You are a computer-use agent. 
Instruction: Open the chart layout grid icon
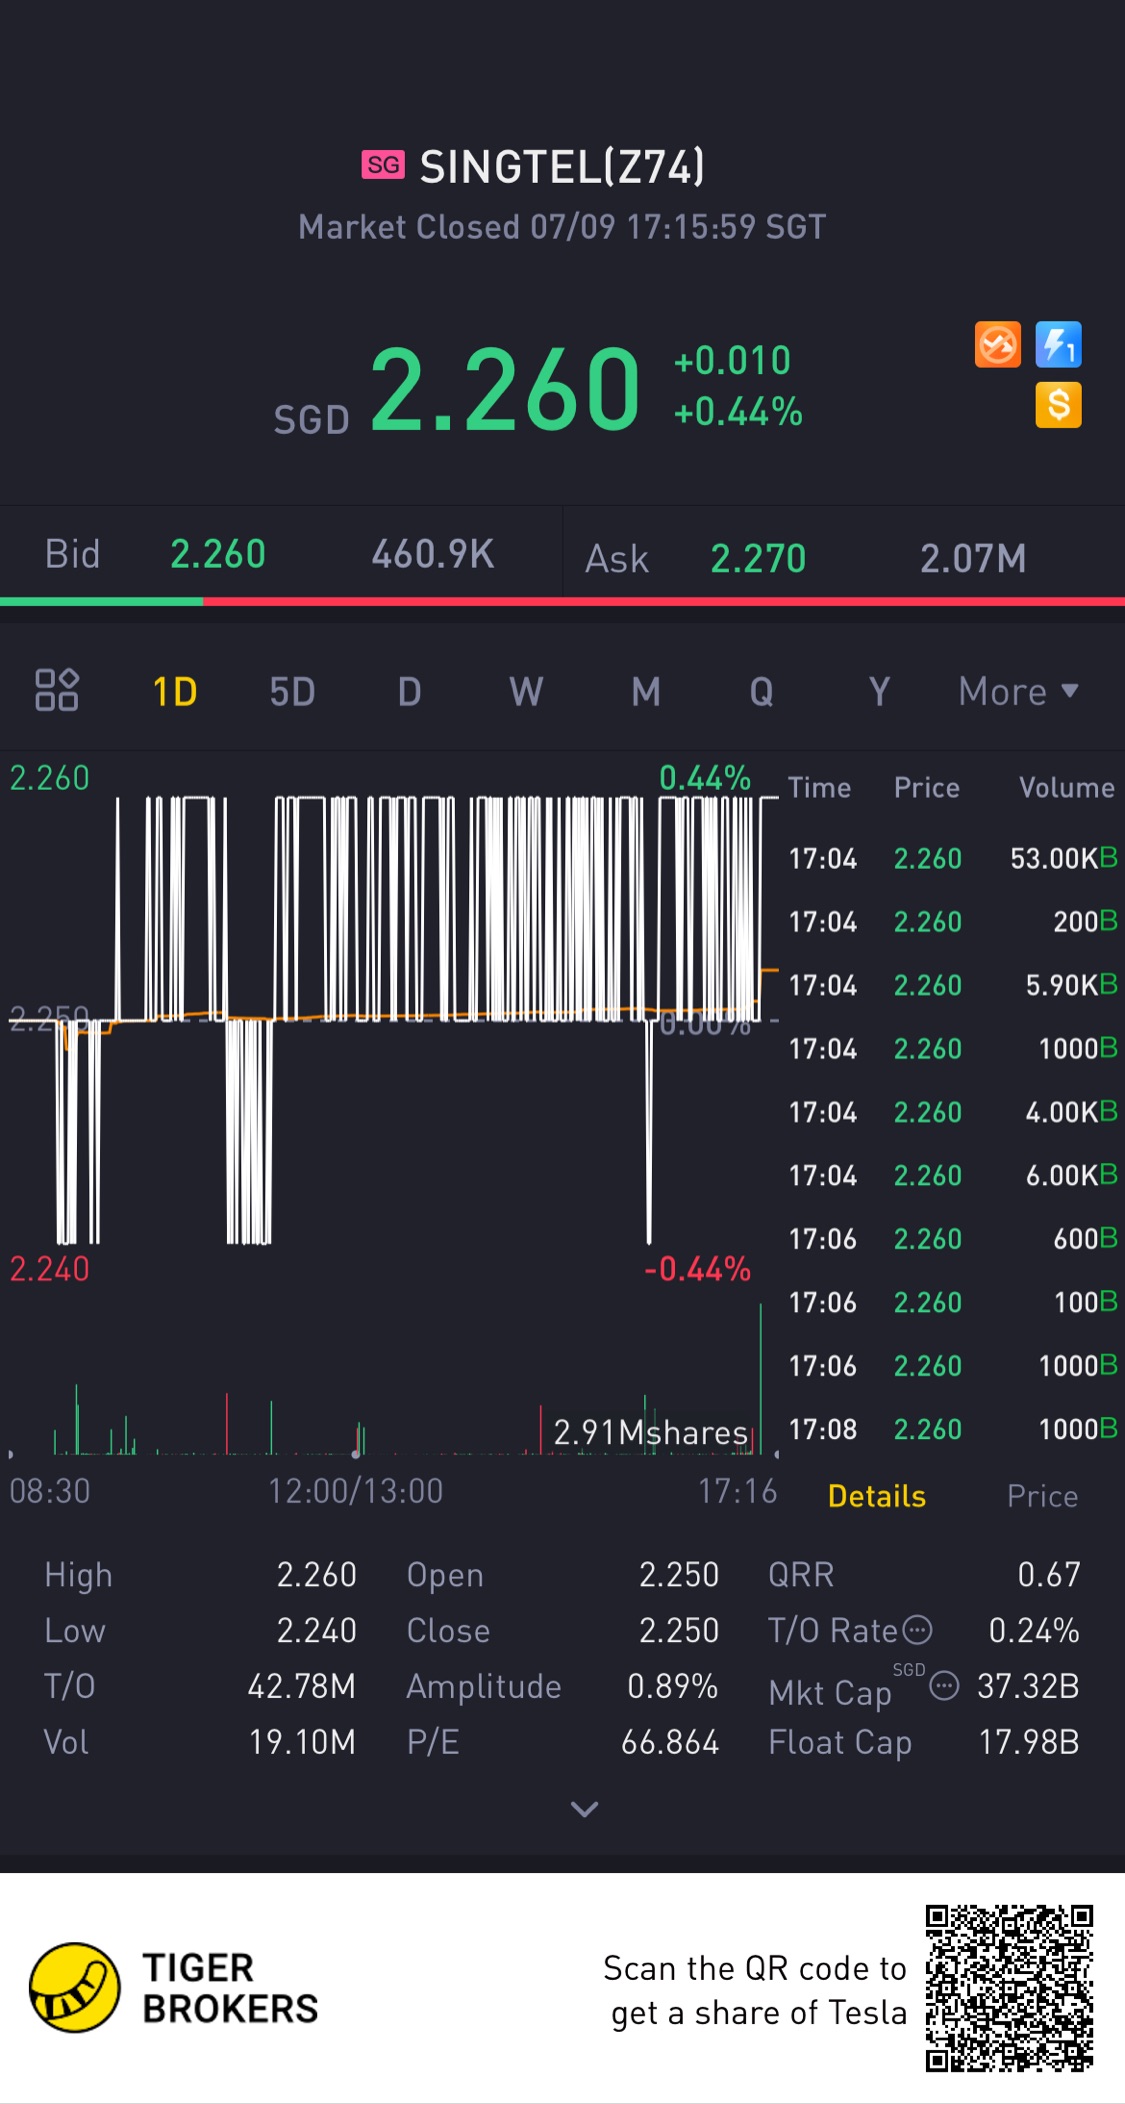pyautogui.click(x=57, y=690)
